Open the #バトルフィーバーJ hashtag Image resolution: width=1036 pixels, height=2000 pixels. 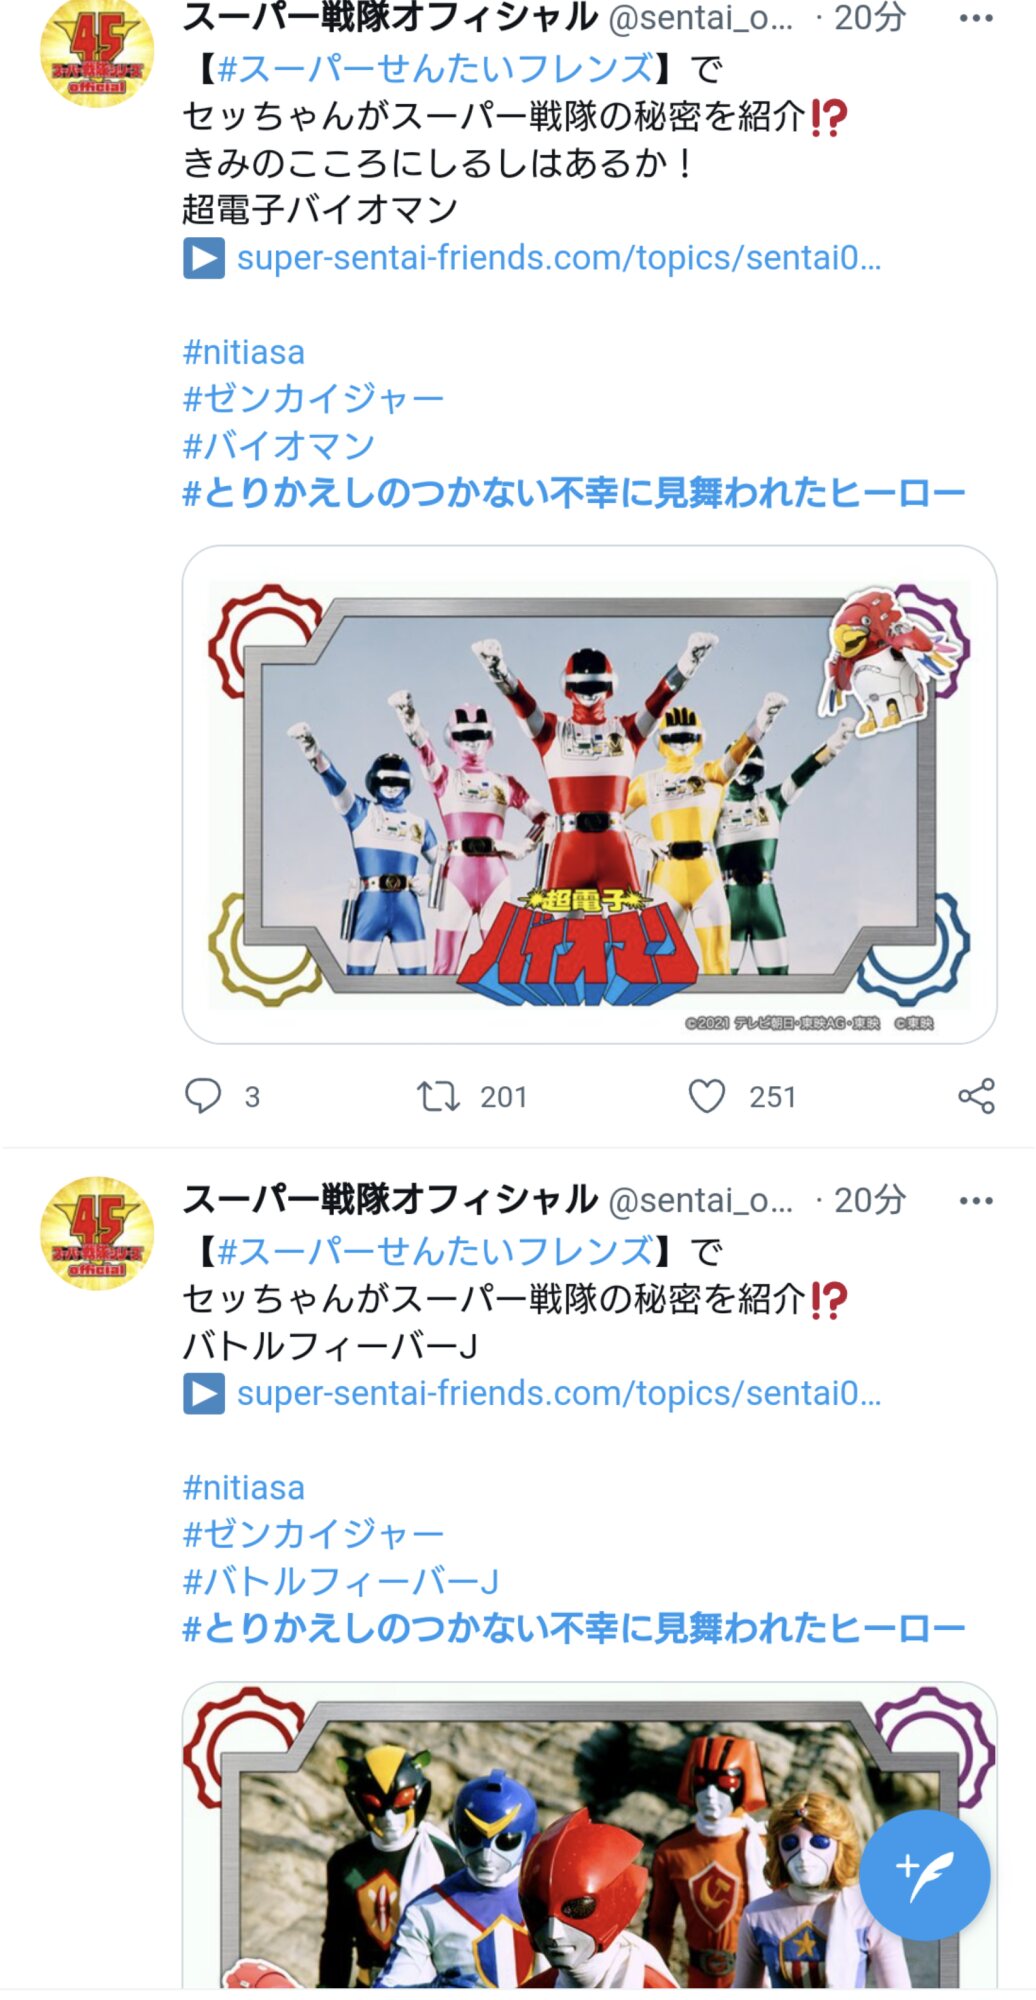point(341,1581)
